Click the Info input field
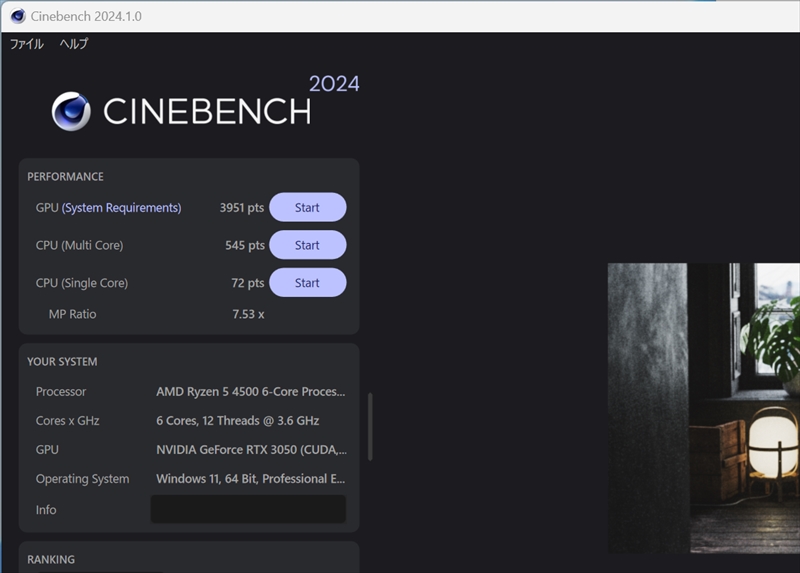Viewport: 800px width, 573px height. click(x=248, y=509)
